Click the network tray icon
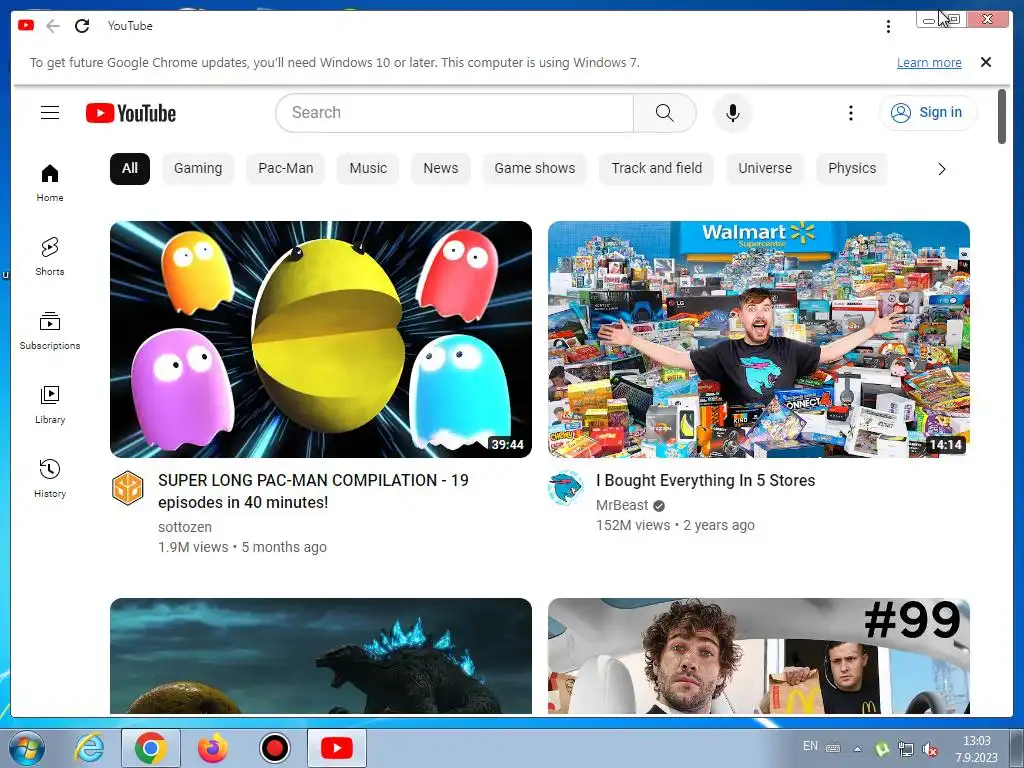 [x=906, y=749]
